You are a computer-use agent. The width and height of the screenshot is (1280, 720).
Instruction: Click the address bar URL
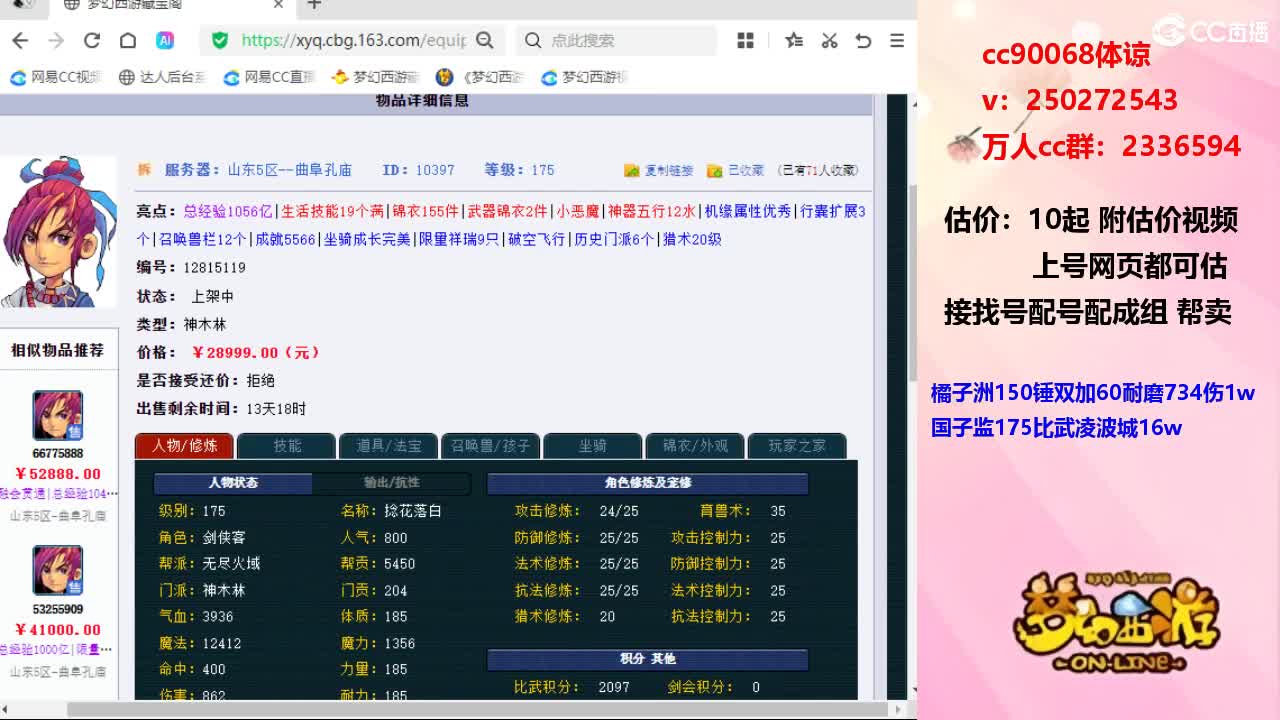[354, 40]
